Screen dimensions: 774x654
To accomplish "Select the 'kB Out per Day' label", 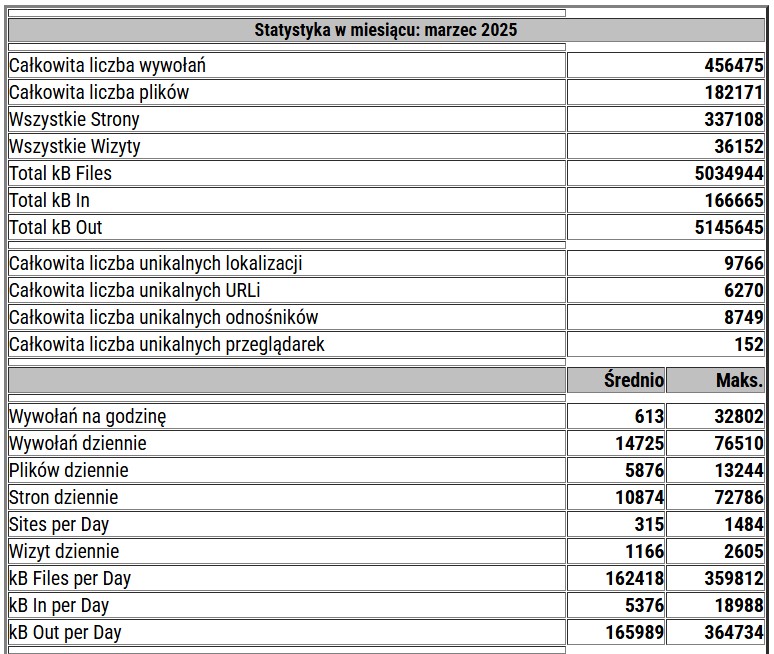I will 65,632.
